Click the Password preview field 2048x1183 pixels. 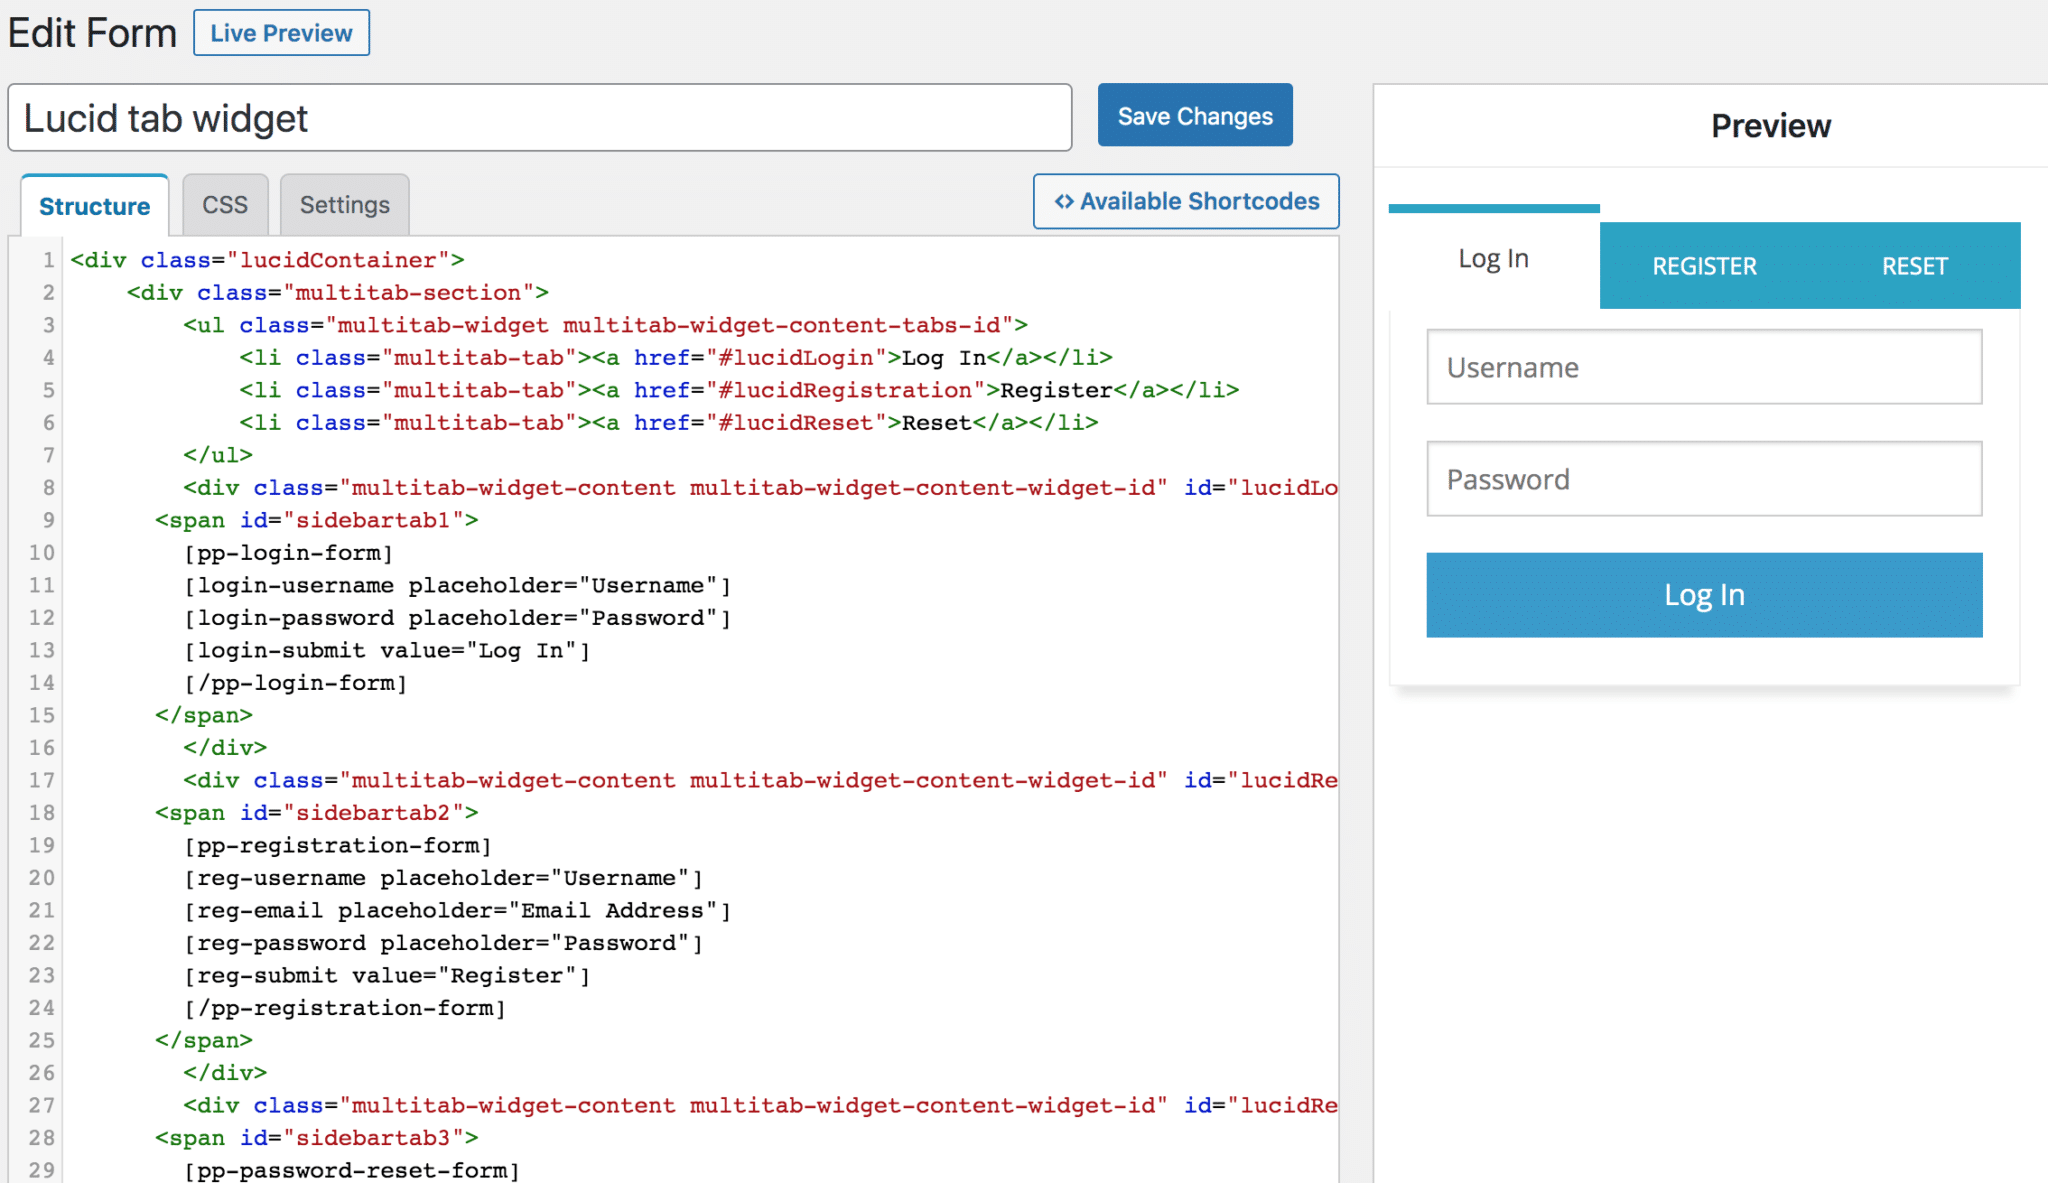click(x=1703, y=479)
